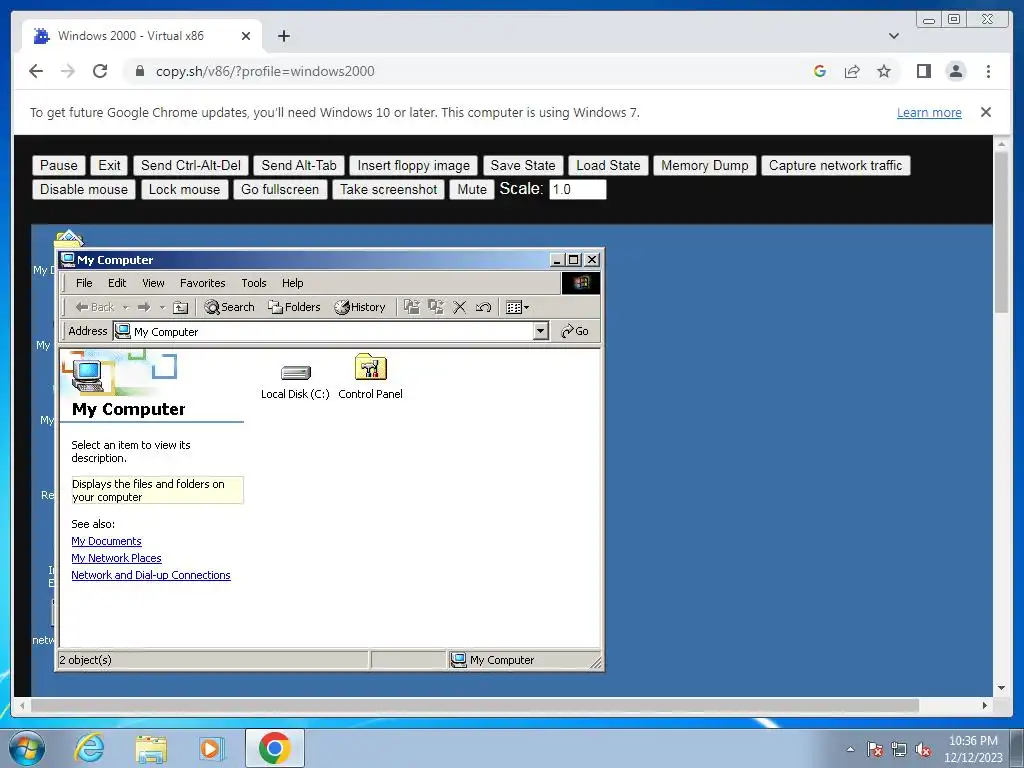Click the Chrome address bar URL
The width and height of the screenshot is (1024, 768).
(x=265, y=71)
